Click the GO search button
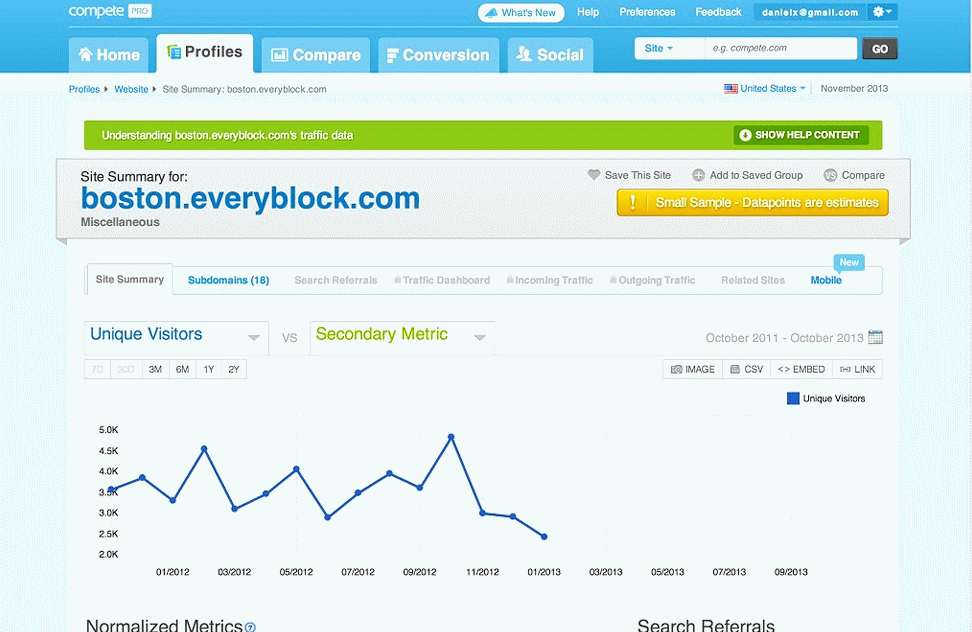 [880, 49]
